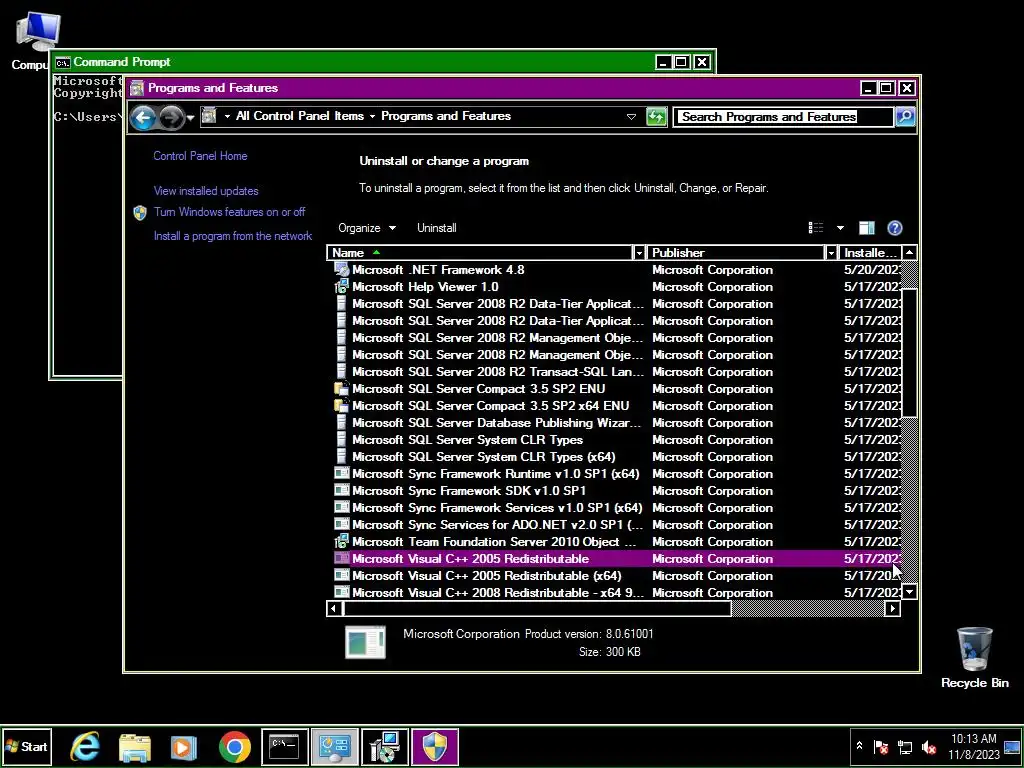
Task: Launch Internet Explorer from taskbar
Action: (85, 747)
